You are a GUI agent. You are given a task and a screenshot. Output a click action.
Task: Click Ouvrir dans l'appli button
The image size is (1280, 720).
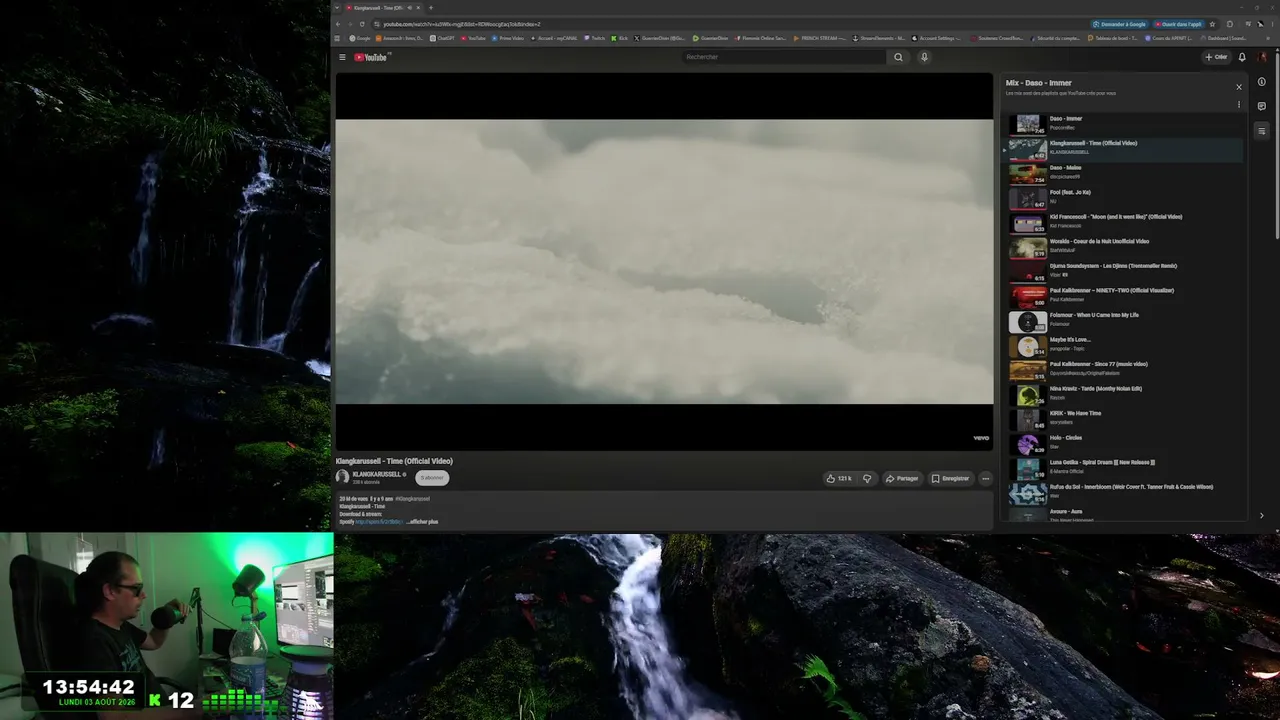pyautogui.click(x=1178, y=24)
